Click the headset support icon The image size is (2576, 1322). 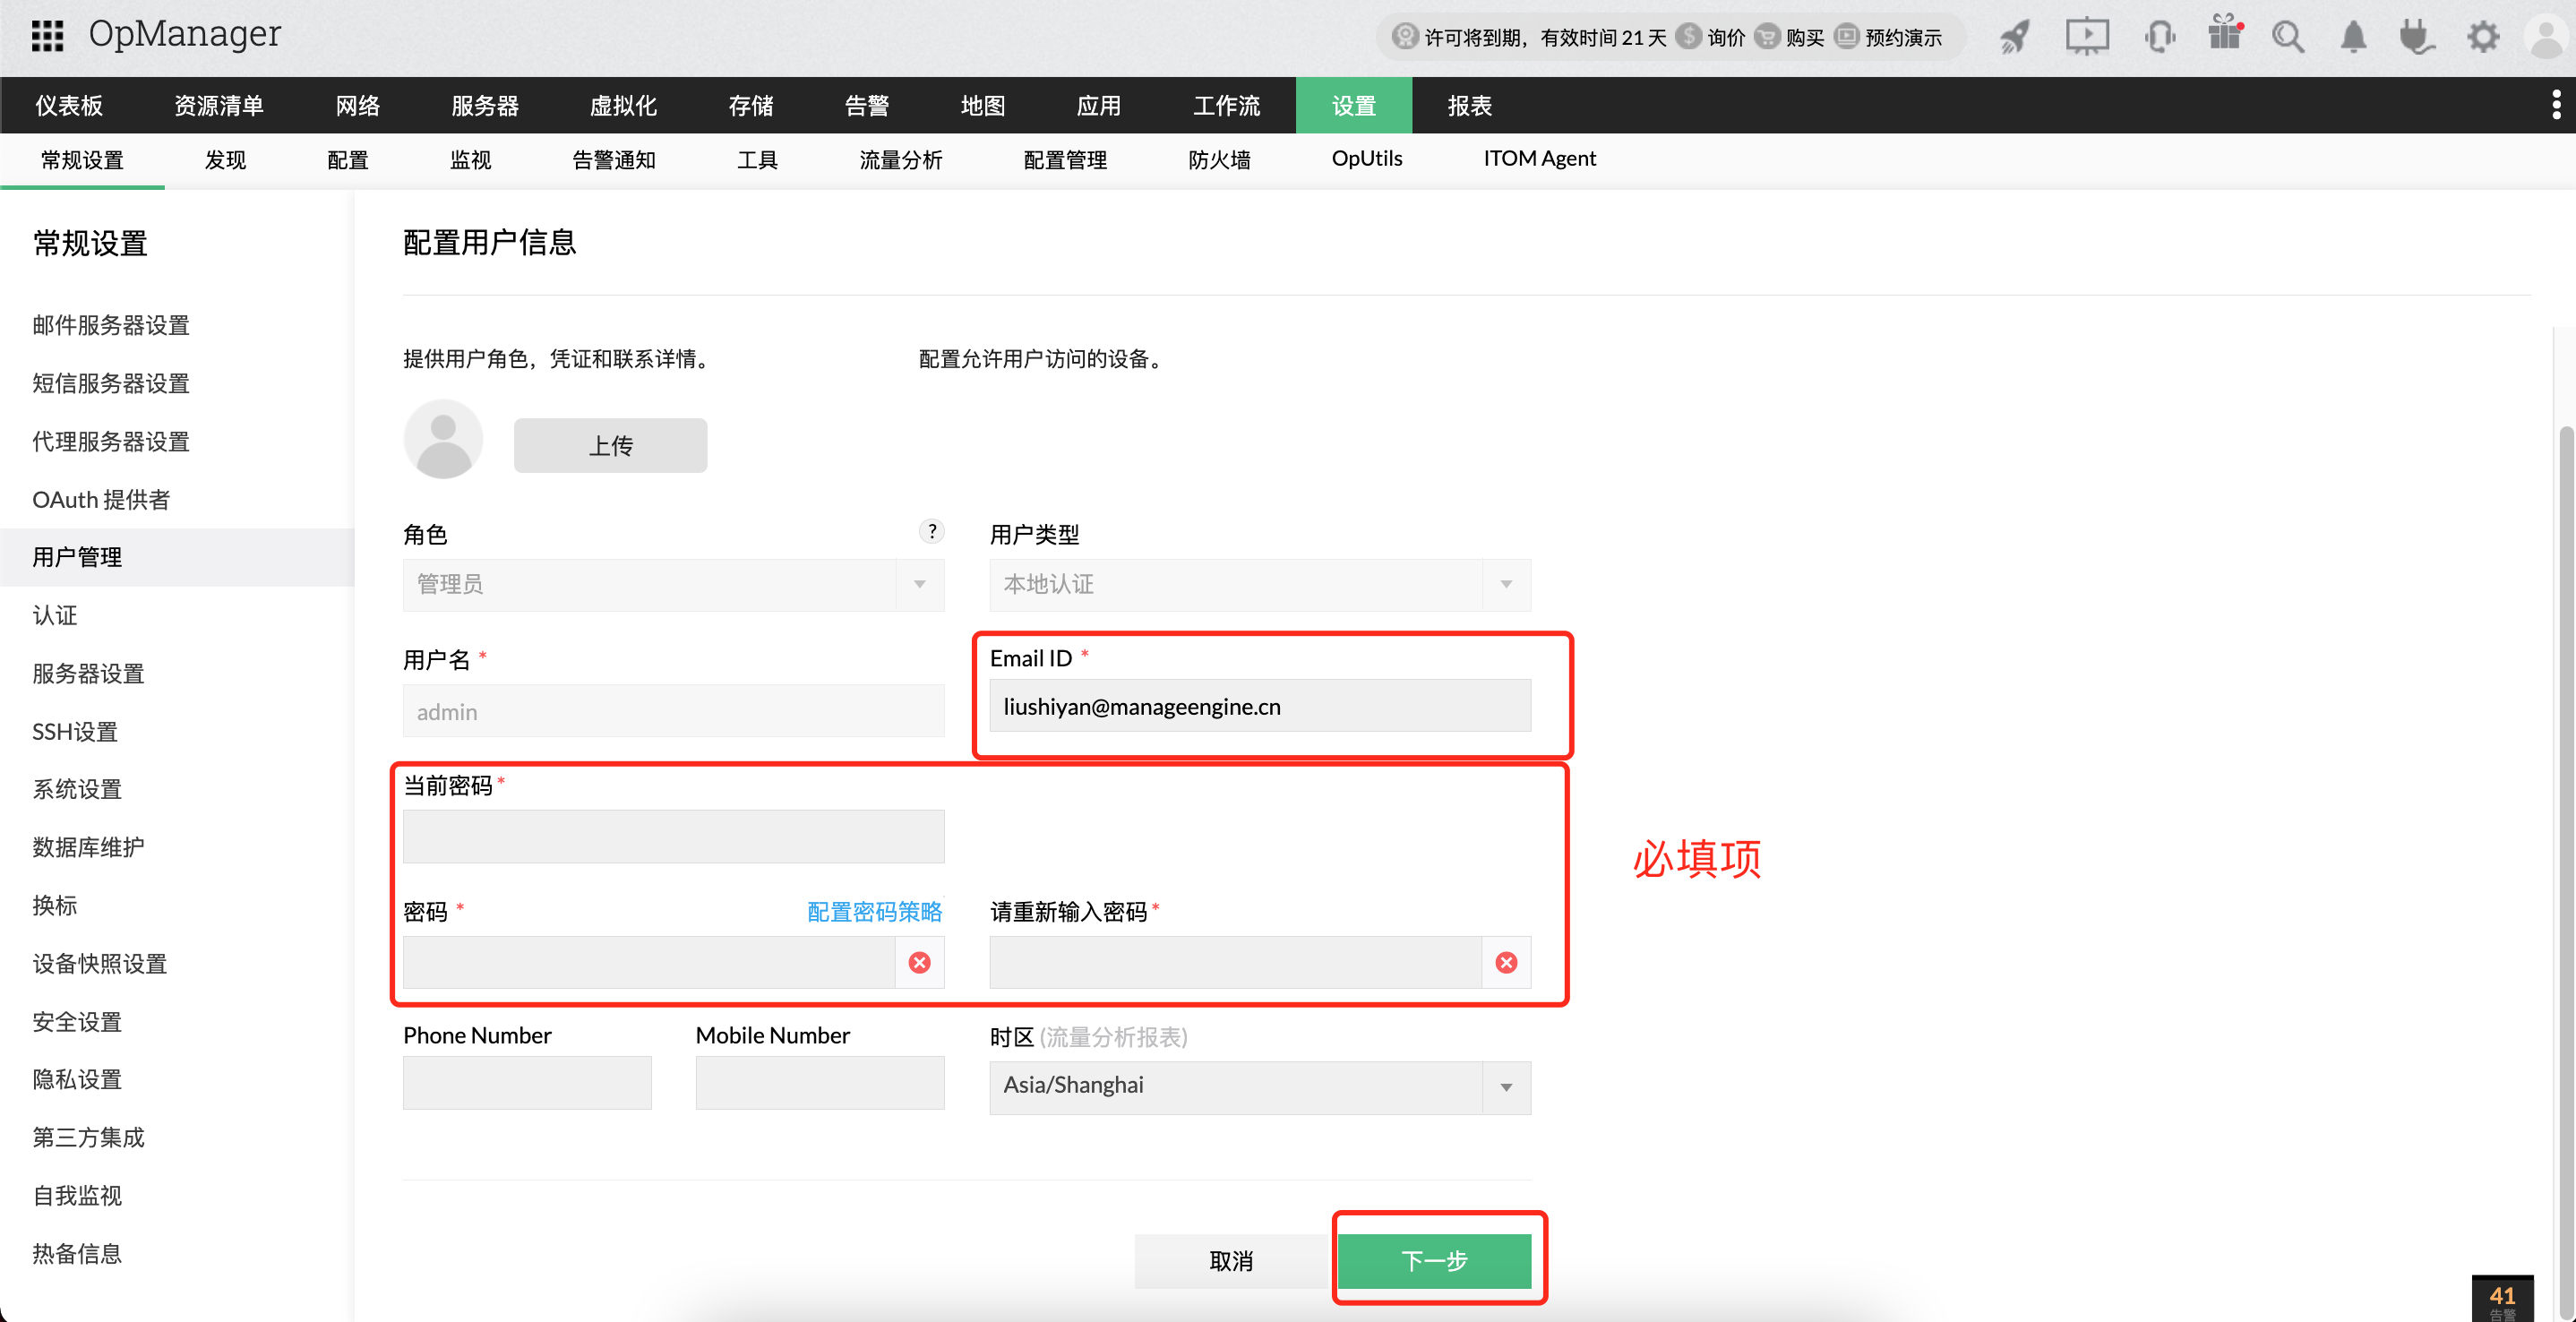(2159, 37)
